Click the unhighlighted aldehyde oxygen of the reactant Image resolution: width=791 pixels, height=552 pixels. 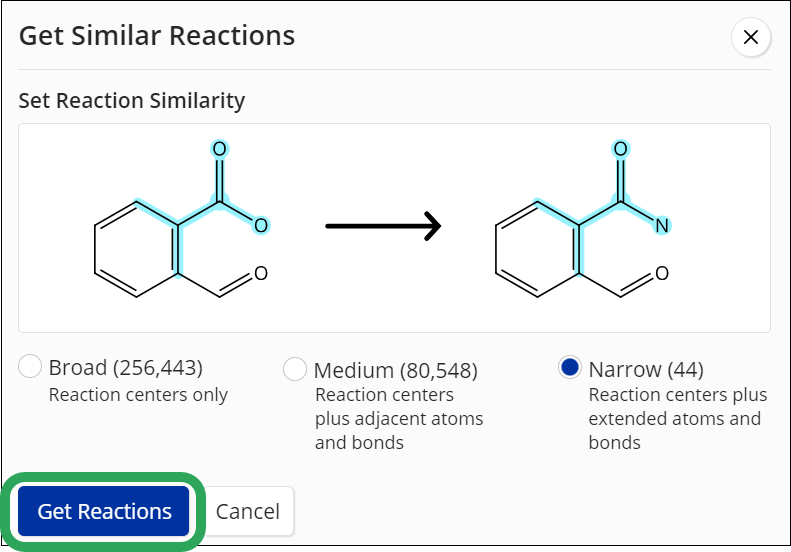(x=261, y=273)
